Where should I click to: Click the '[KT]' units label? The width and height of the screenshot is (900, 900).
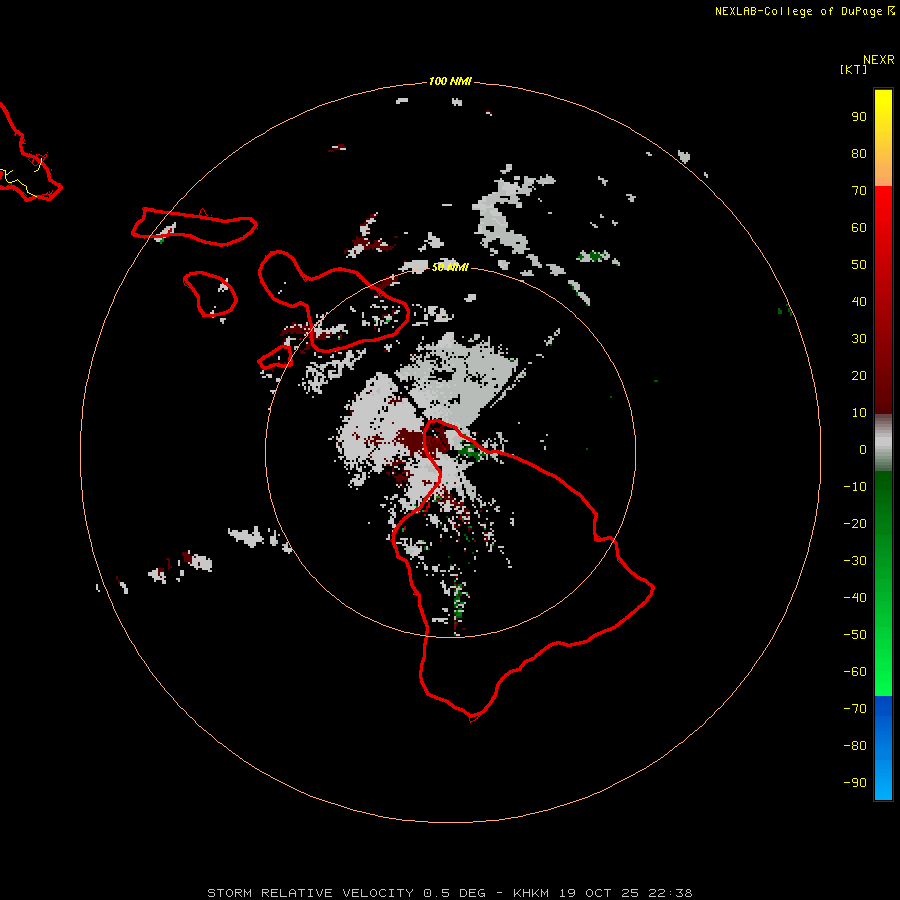pos(853,70)
